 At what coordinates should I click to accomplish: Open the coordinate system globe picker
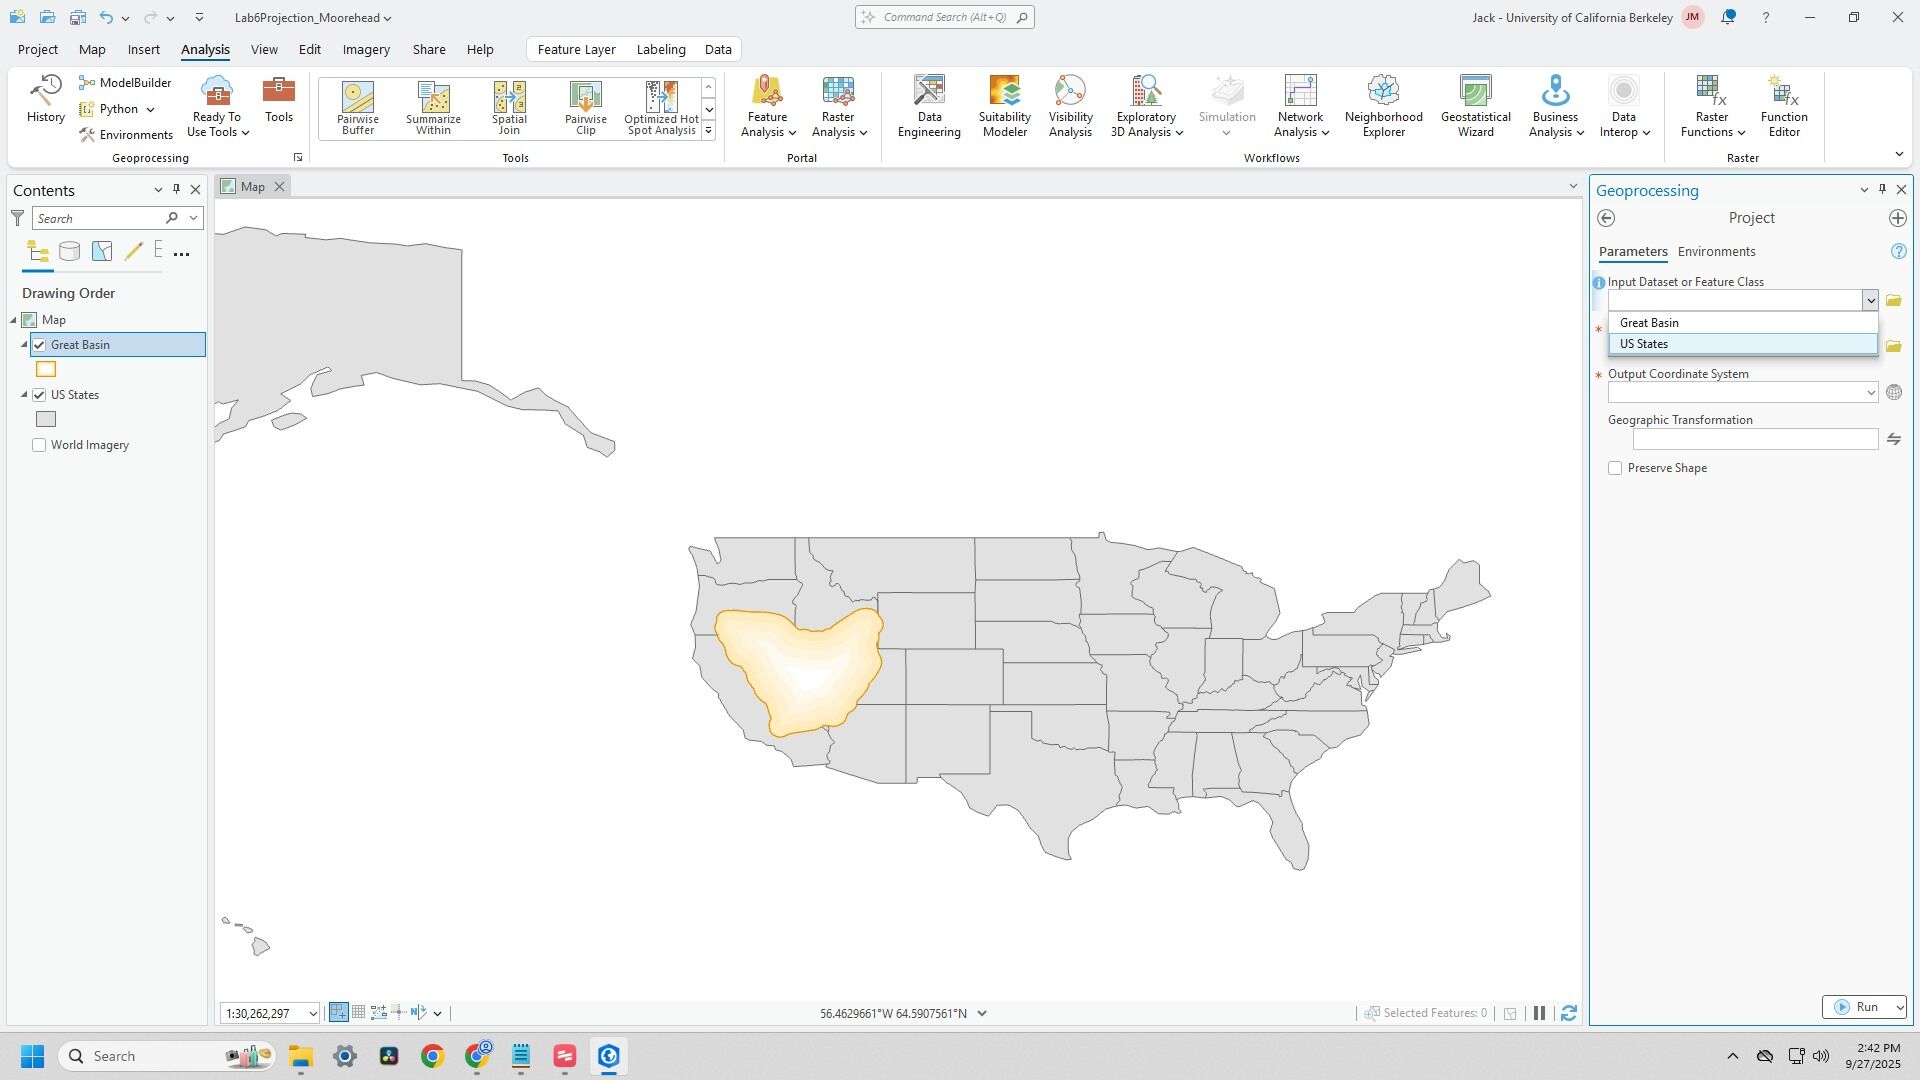pyautogui.click(x=1894, y=393)
